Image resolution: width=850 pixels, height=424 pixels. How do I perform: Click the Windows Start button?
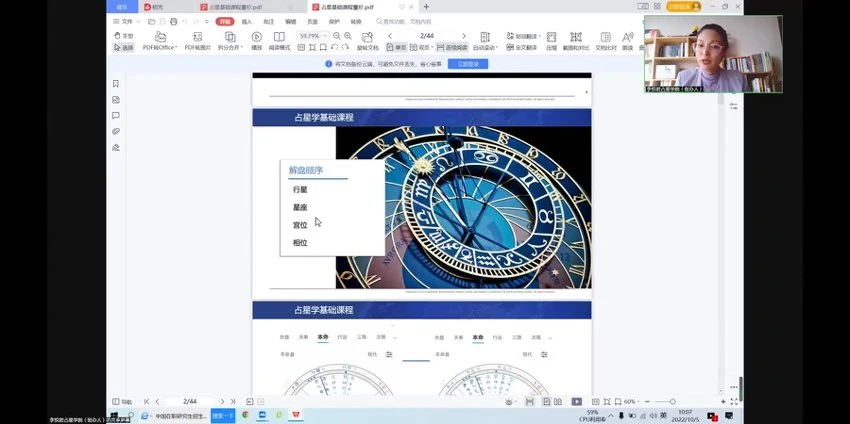pyautogui.click(x=115, y=415)
